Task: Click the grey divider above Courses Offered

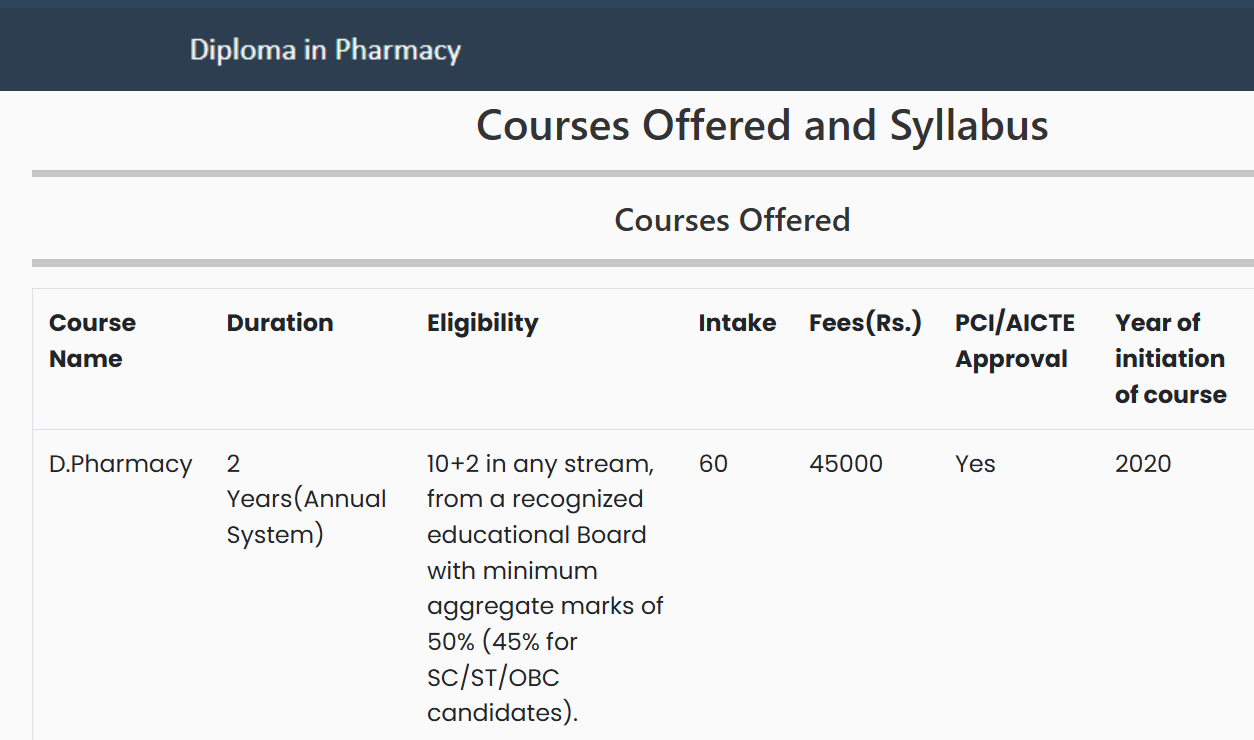Action: tap(640, 174)
